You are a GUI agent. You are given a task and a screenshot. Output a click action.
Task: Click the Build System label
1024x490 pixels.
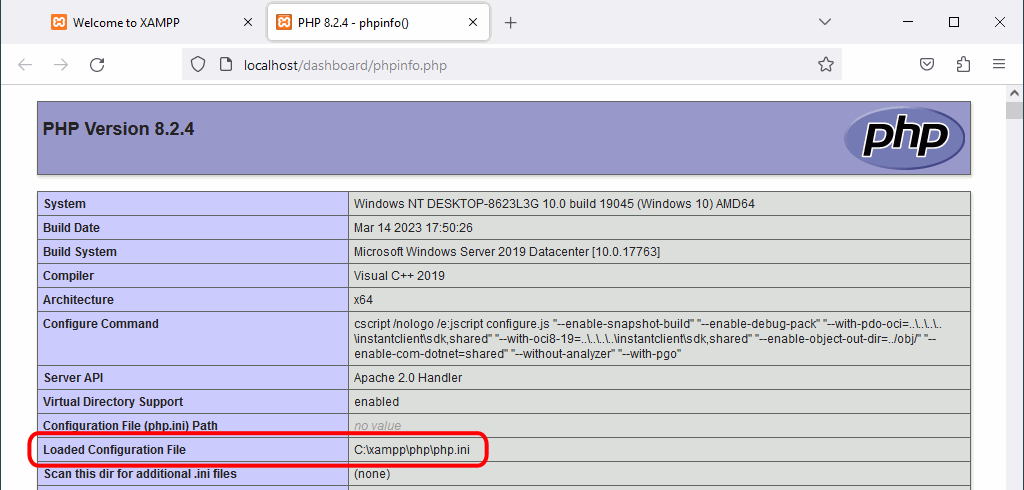coord(80,252)
